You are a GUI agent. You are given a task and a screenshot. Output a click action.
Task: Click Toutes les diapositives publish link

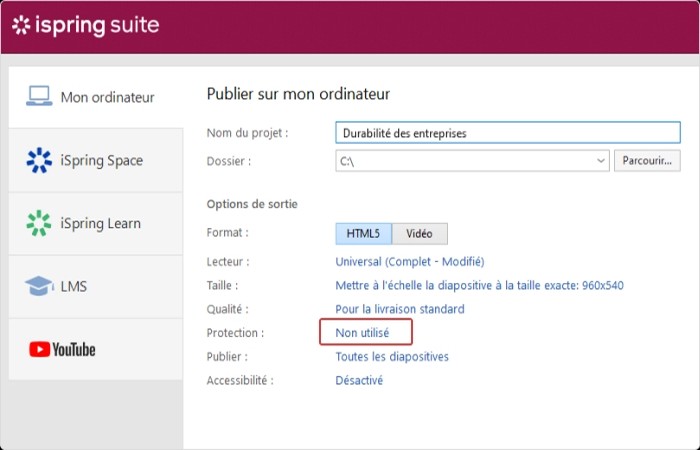(x=392, y=357)
